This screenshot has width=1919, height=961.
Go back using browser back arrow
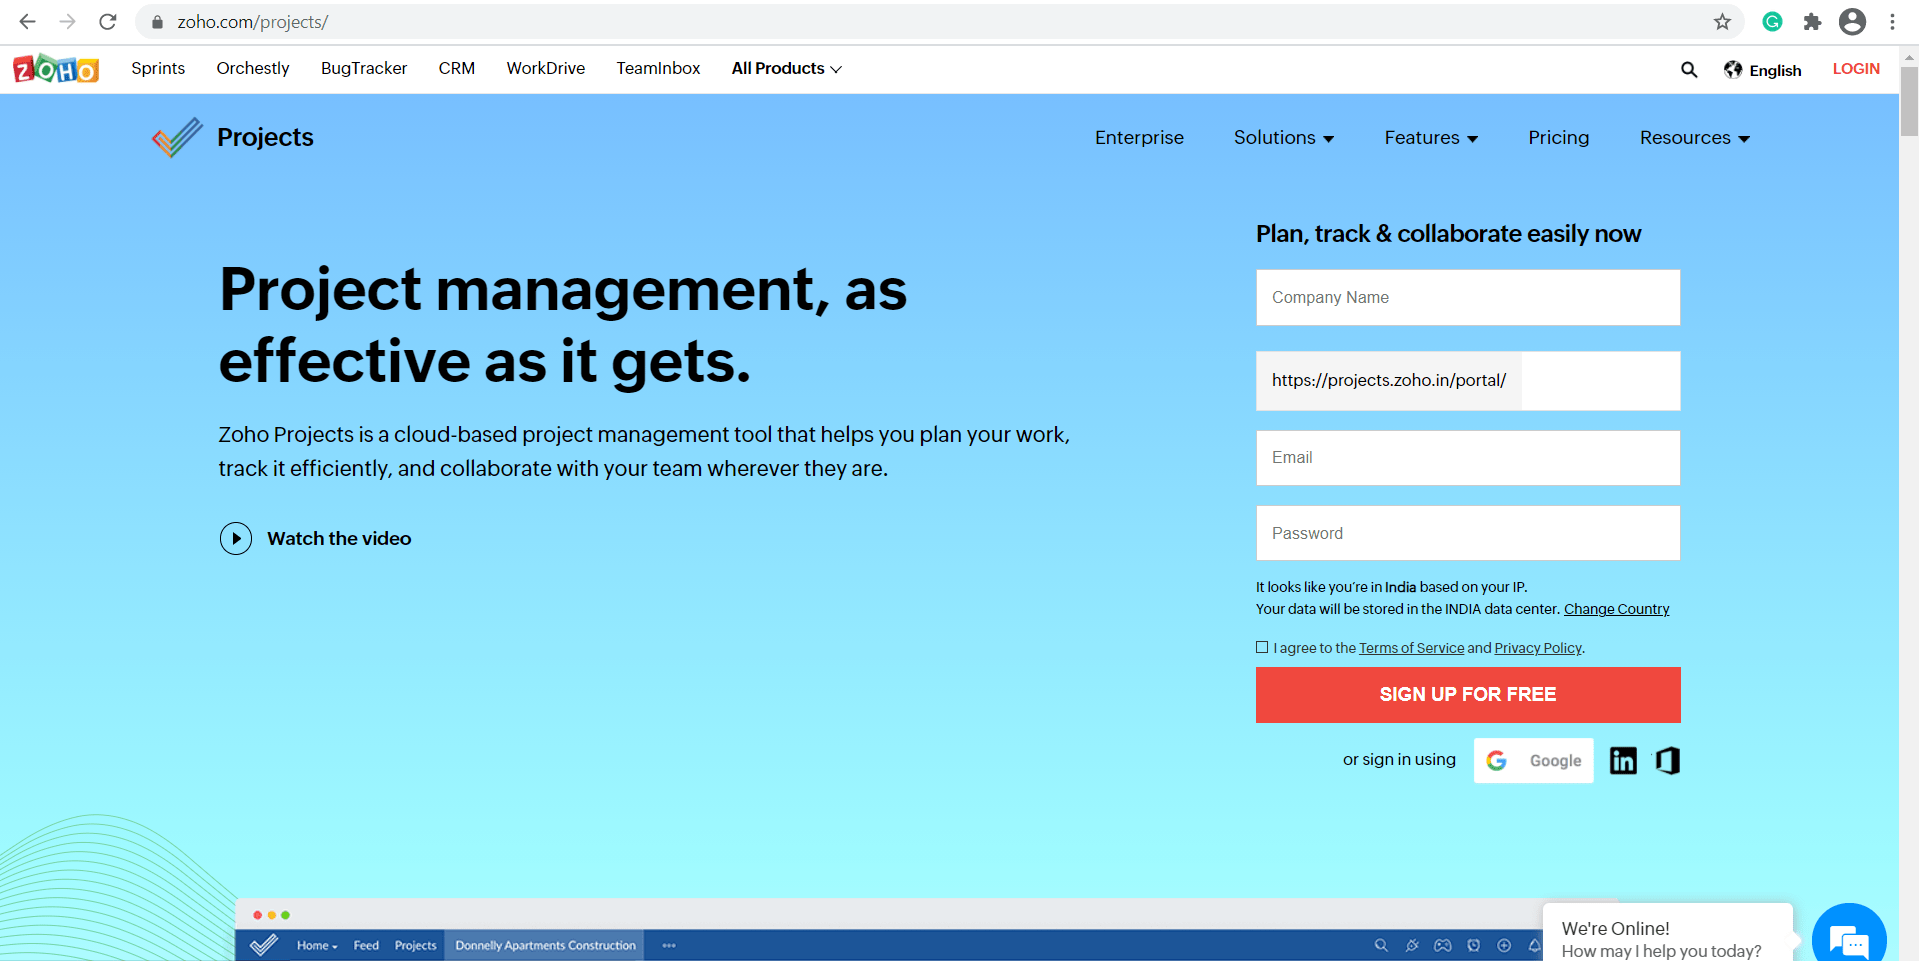pos(27,21)
